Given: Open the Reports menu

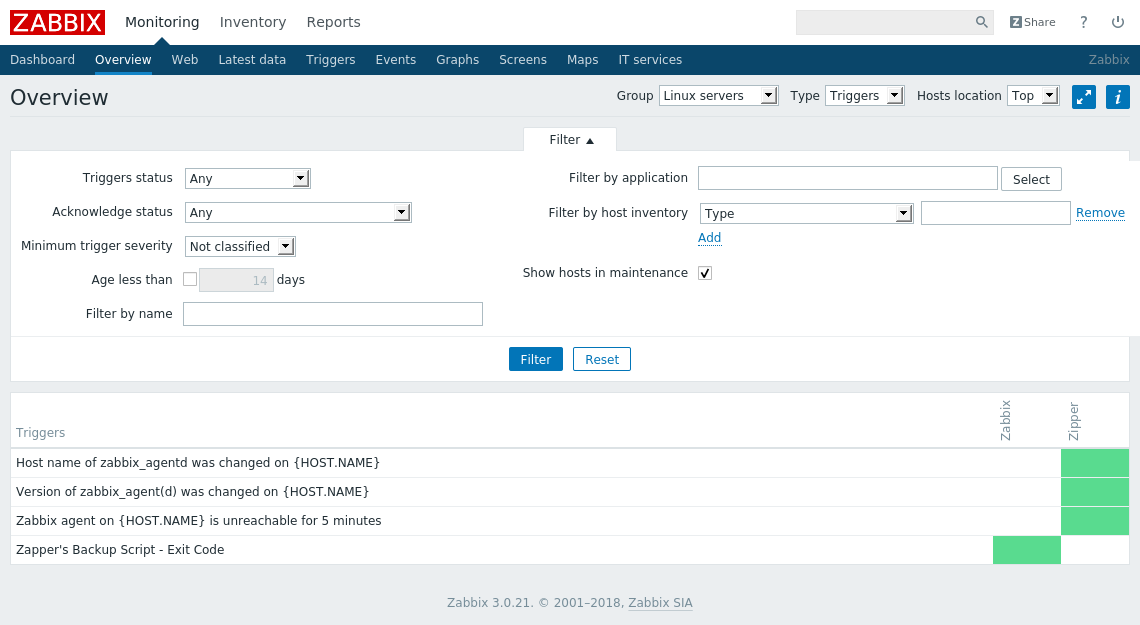Looking at the screenshot, I should pyautogui.click(x=334, y=23).
